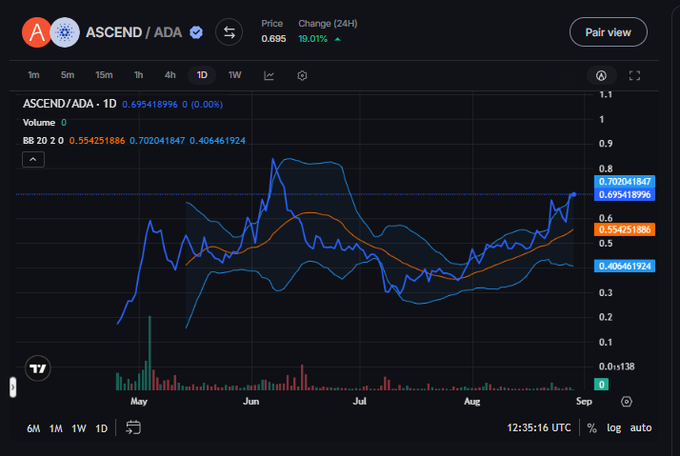The height and width of the screenshot is (456, 680).
Task: Set the date range to 6M
Action: coord(33,429)
